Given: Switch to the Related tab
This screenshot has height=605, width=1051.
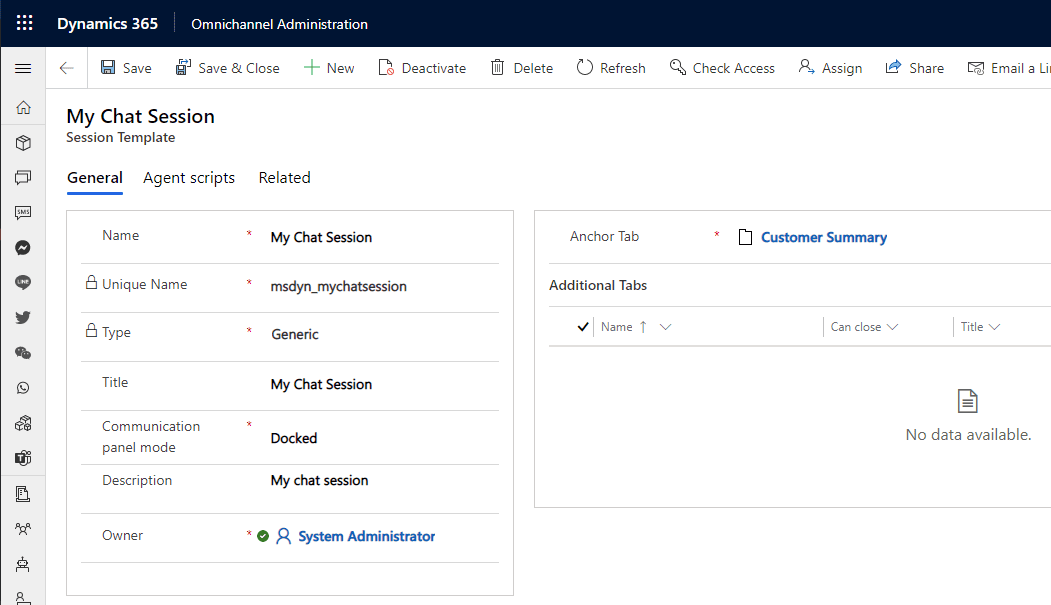Looking at the screenshot, I should (284, 178).
